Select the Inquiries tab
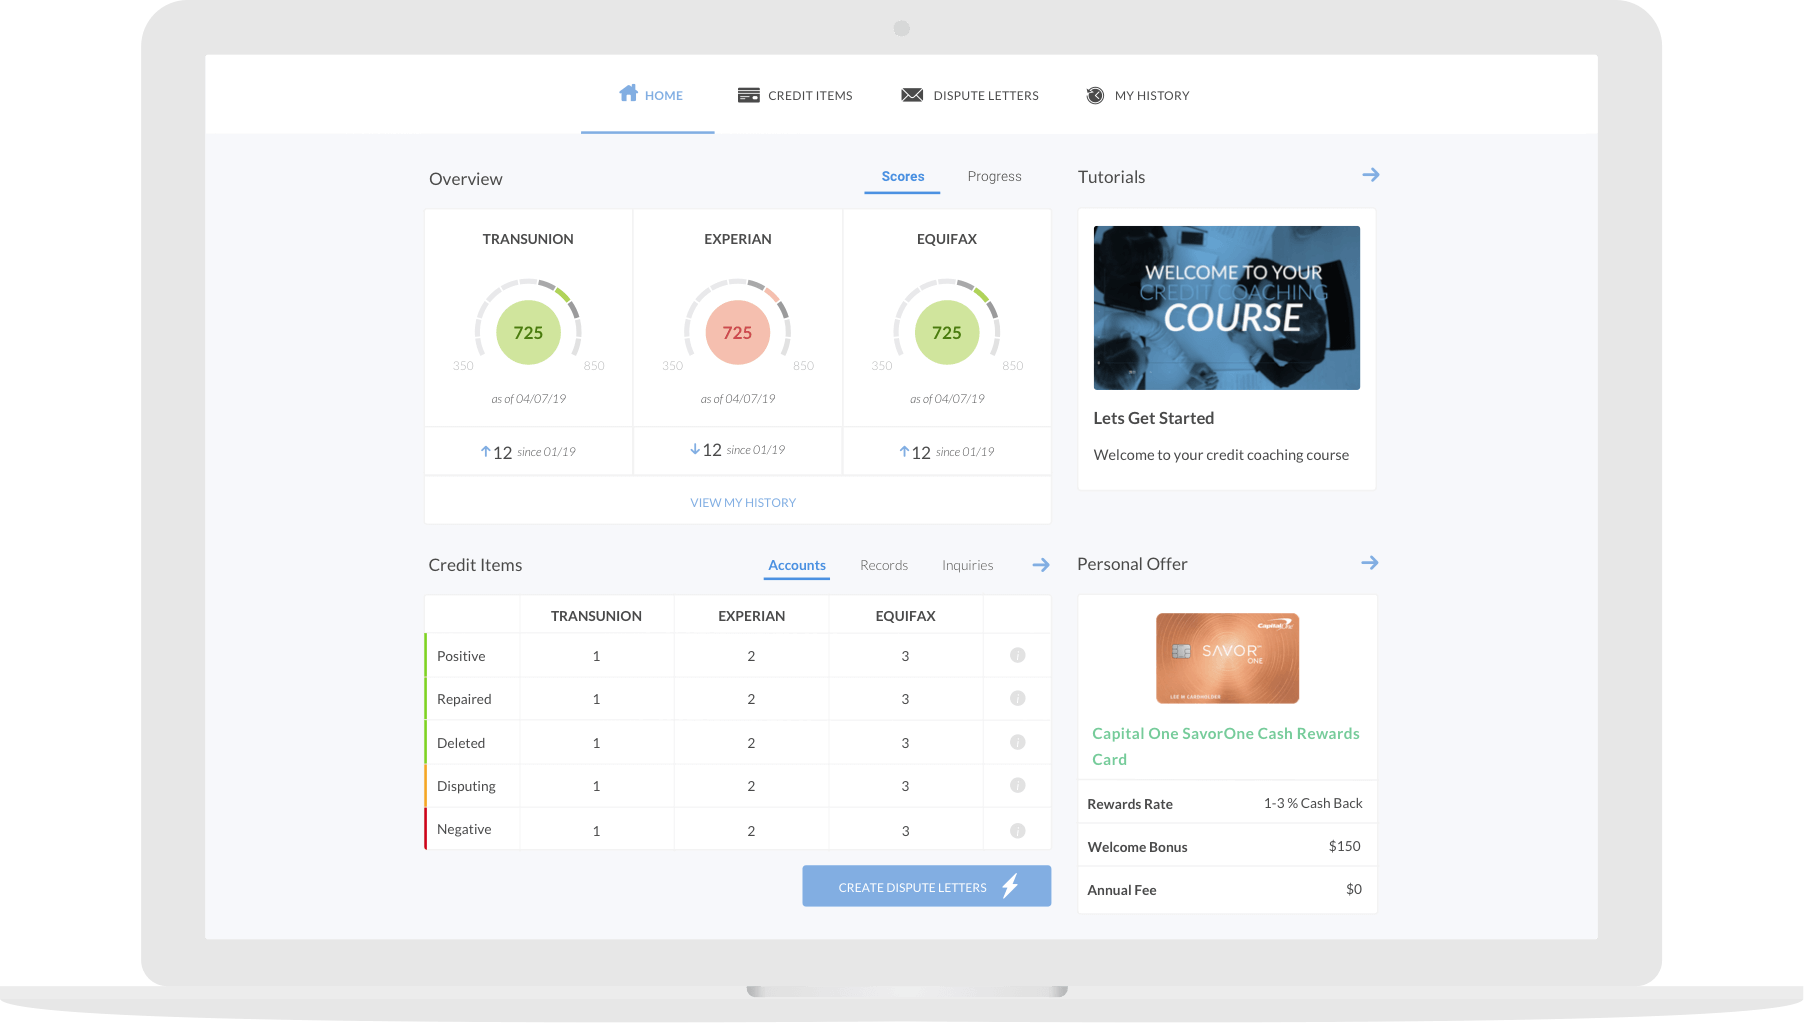Viewport: 1806px width, 1023px height. (x=966, y=565)
